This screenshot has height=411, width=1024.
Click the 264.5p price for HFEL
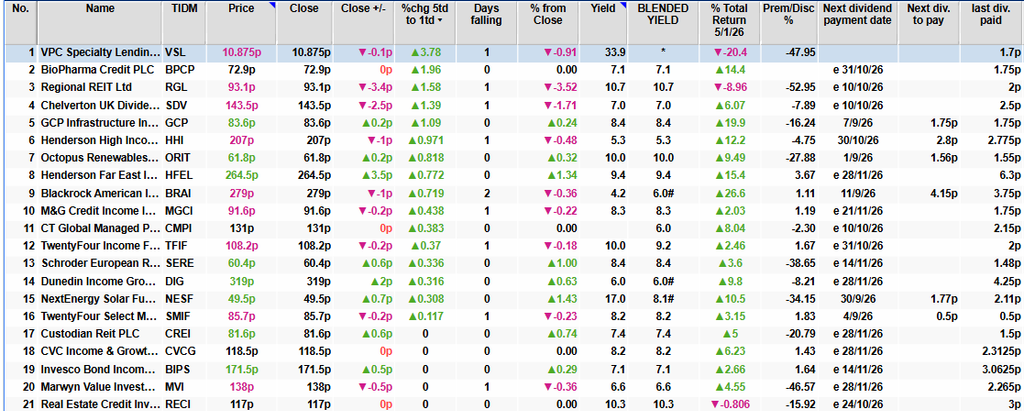click(242, 175)
